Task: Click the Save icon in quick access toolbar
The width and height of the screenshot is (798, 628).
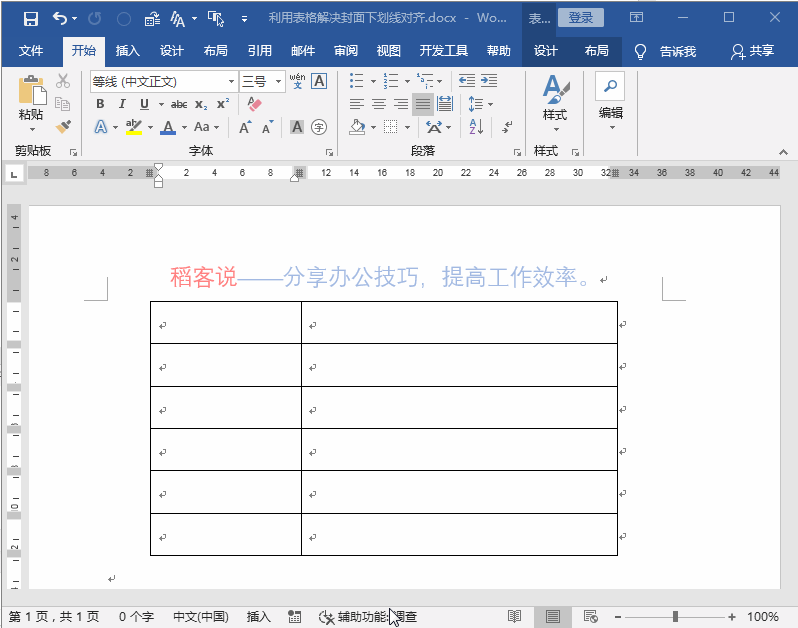Action: click(31, 19)
